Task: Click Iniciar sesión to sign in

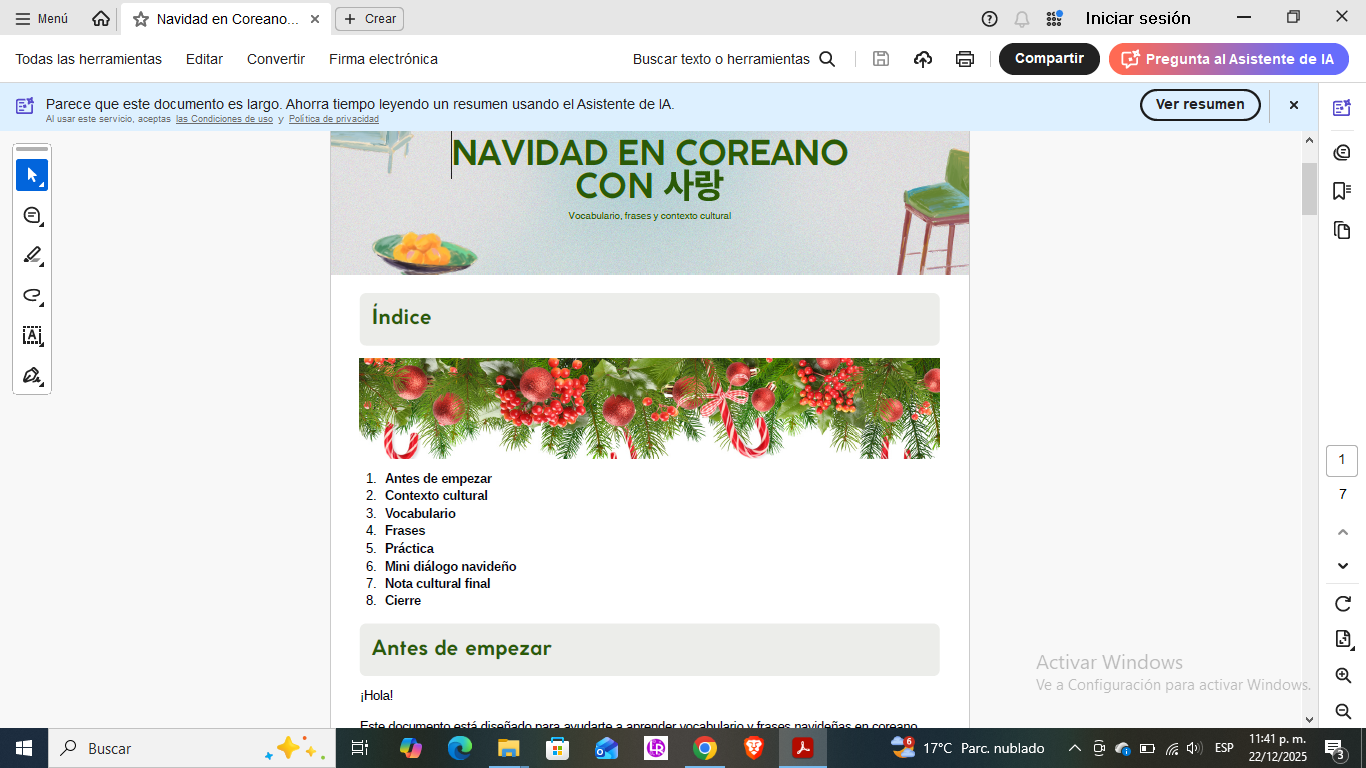Action: 1138,18
